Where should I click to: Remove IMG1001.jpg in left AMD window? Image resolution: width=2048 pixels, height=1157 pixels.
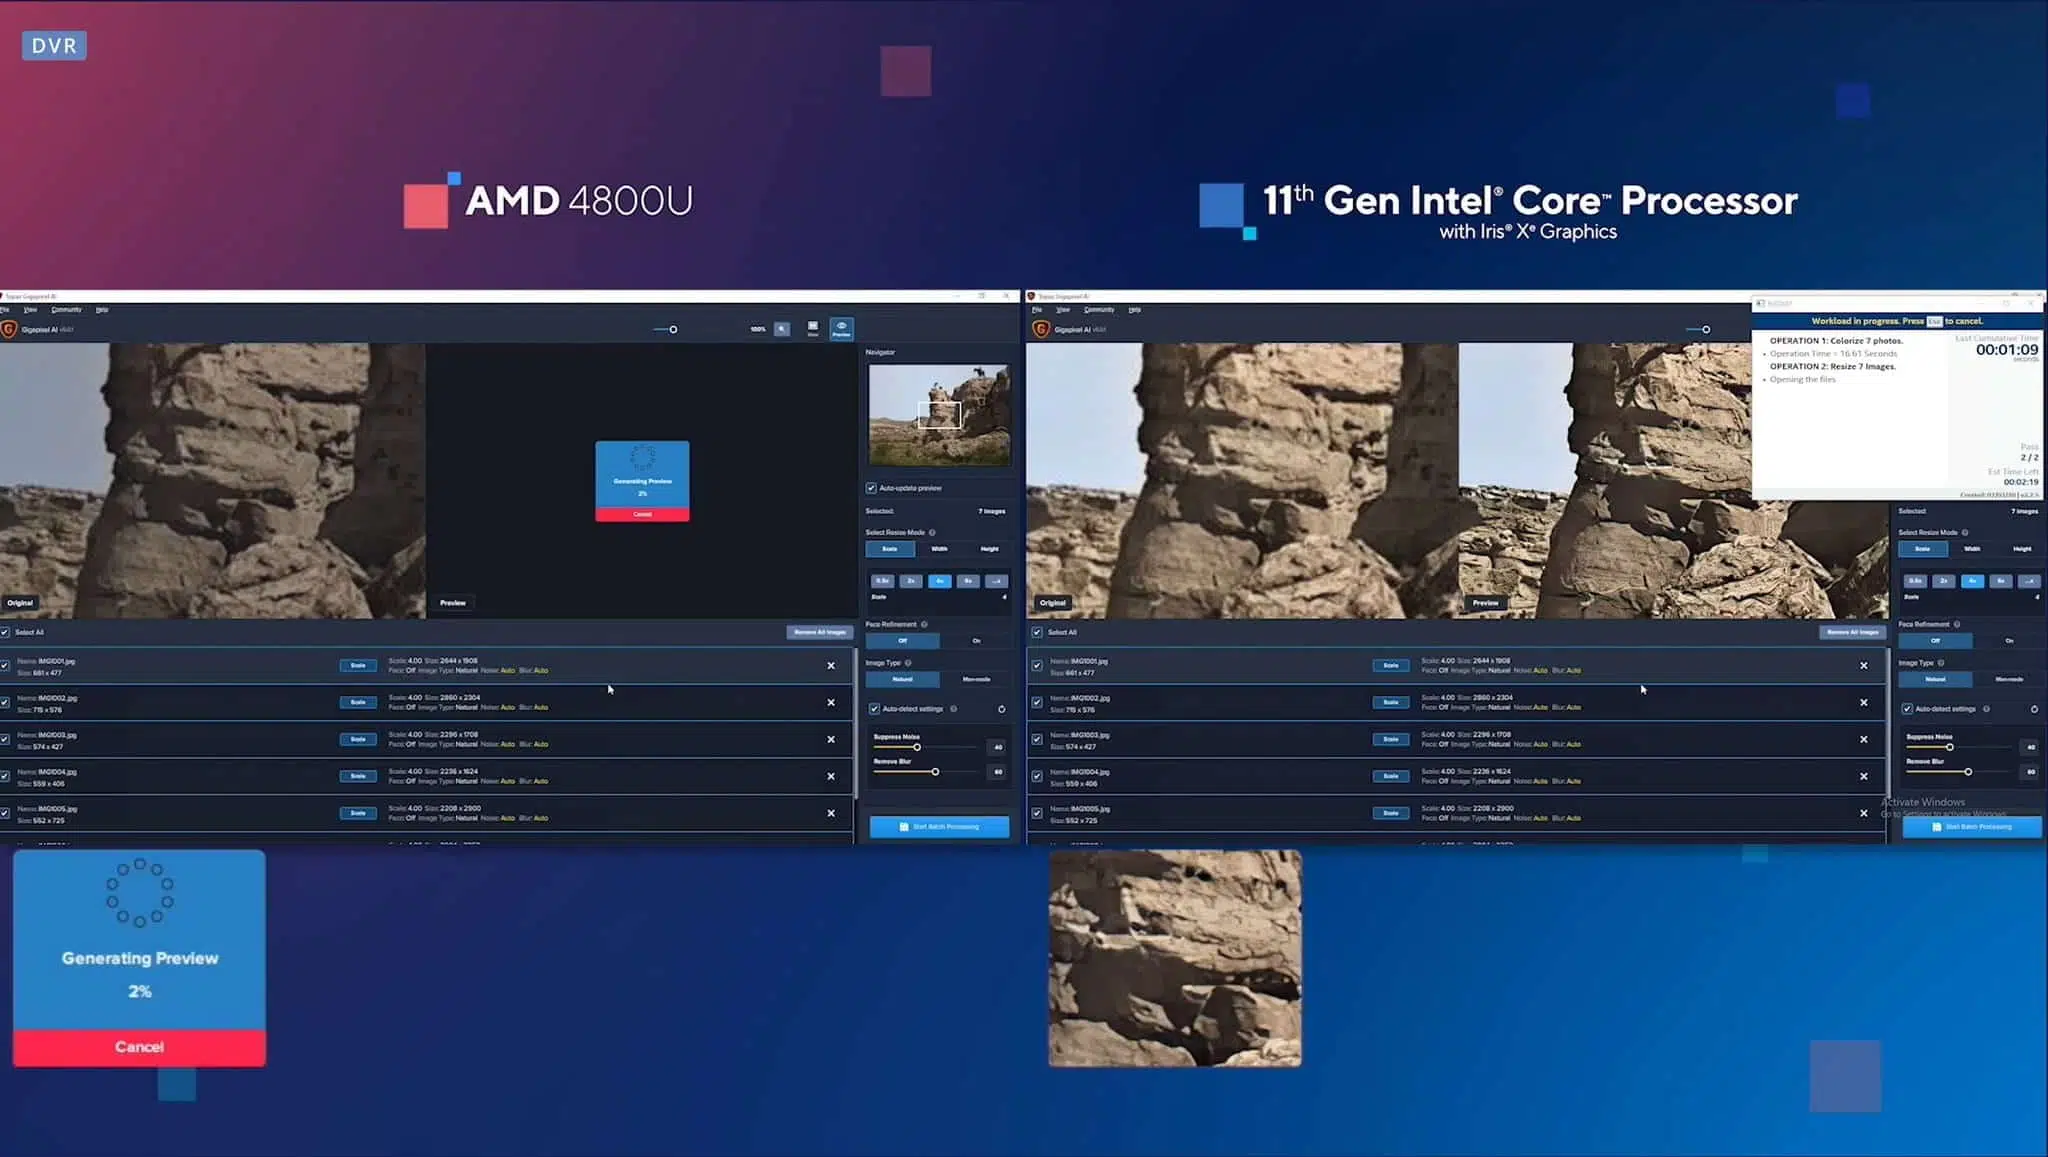pos(831,666)
